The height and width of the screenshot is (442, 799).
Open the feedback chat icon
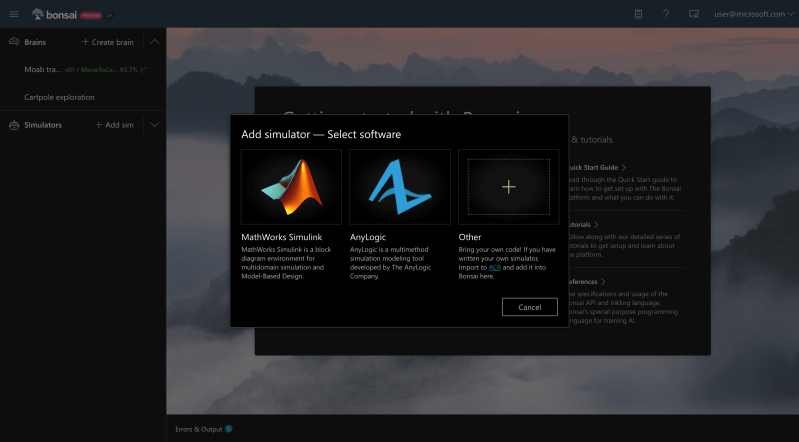pyautogui.click(x=694, y=14)
